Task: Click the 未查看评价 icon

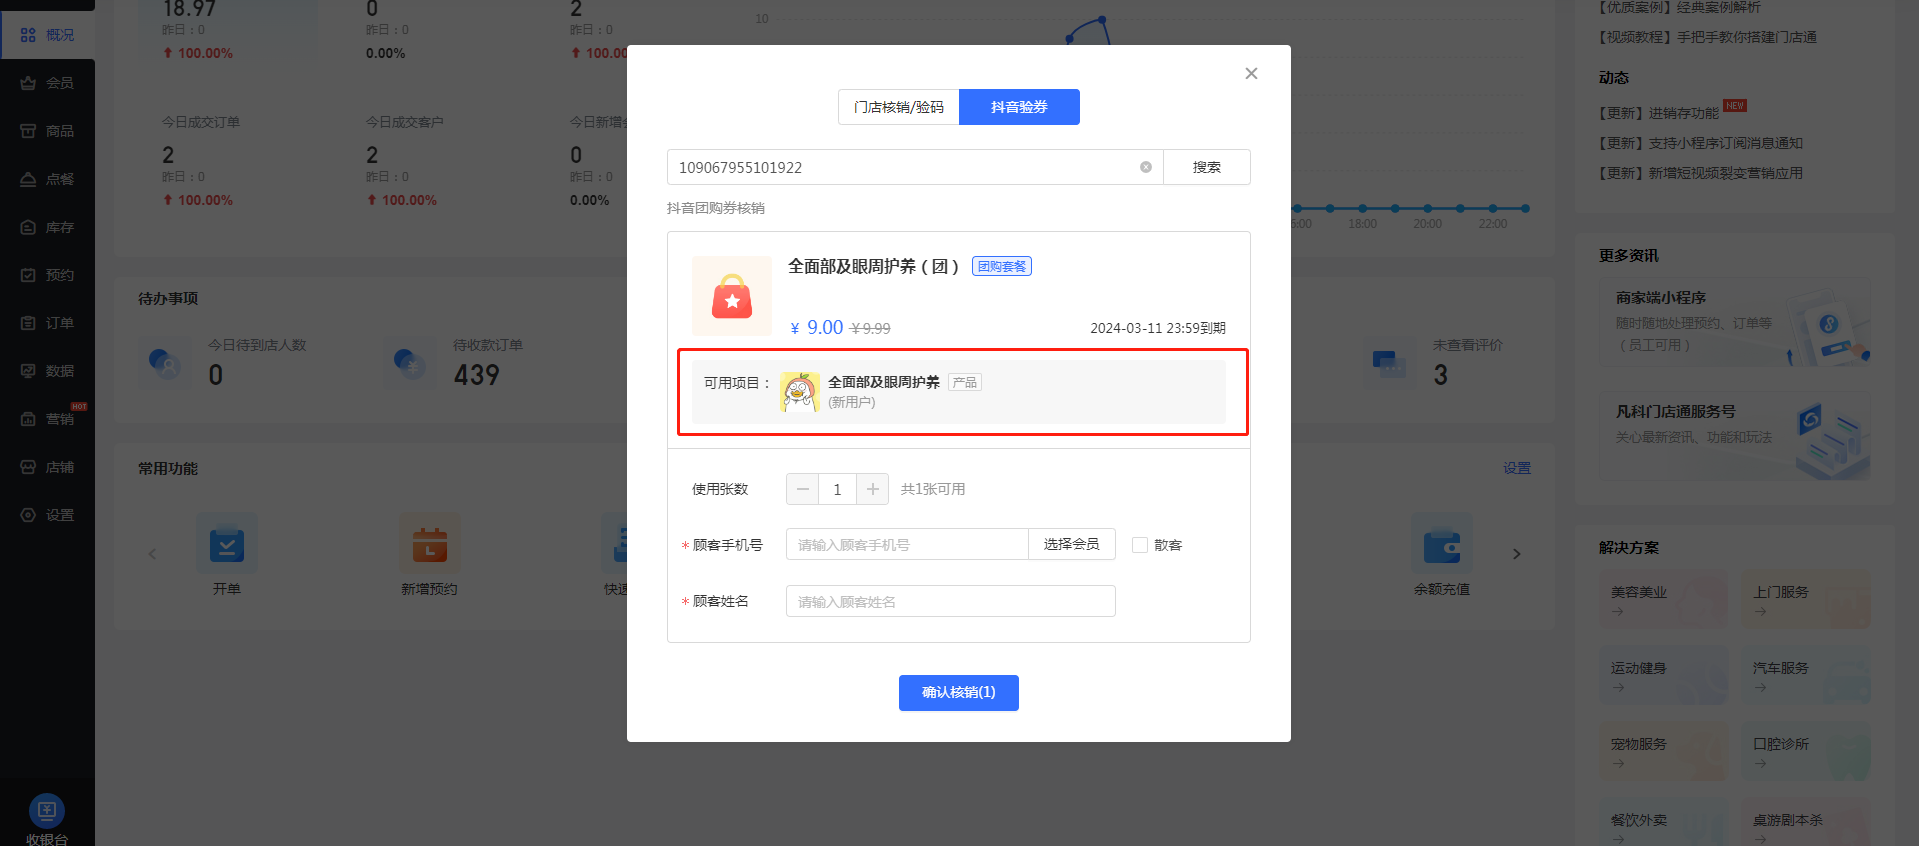Action: tap(1389, 362)
